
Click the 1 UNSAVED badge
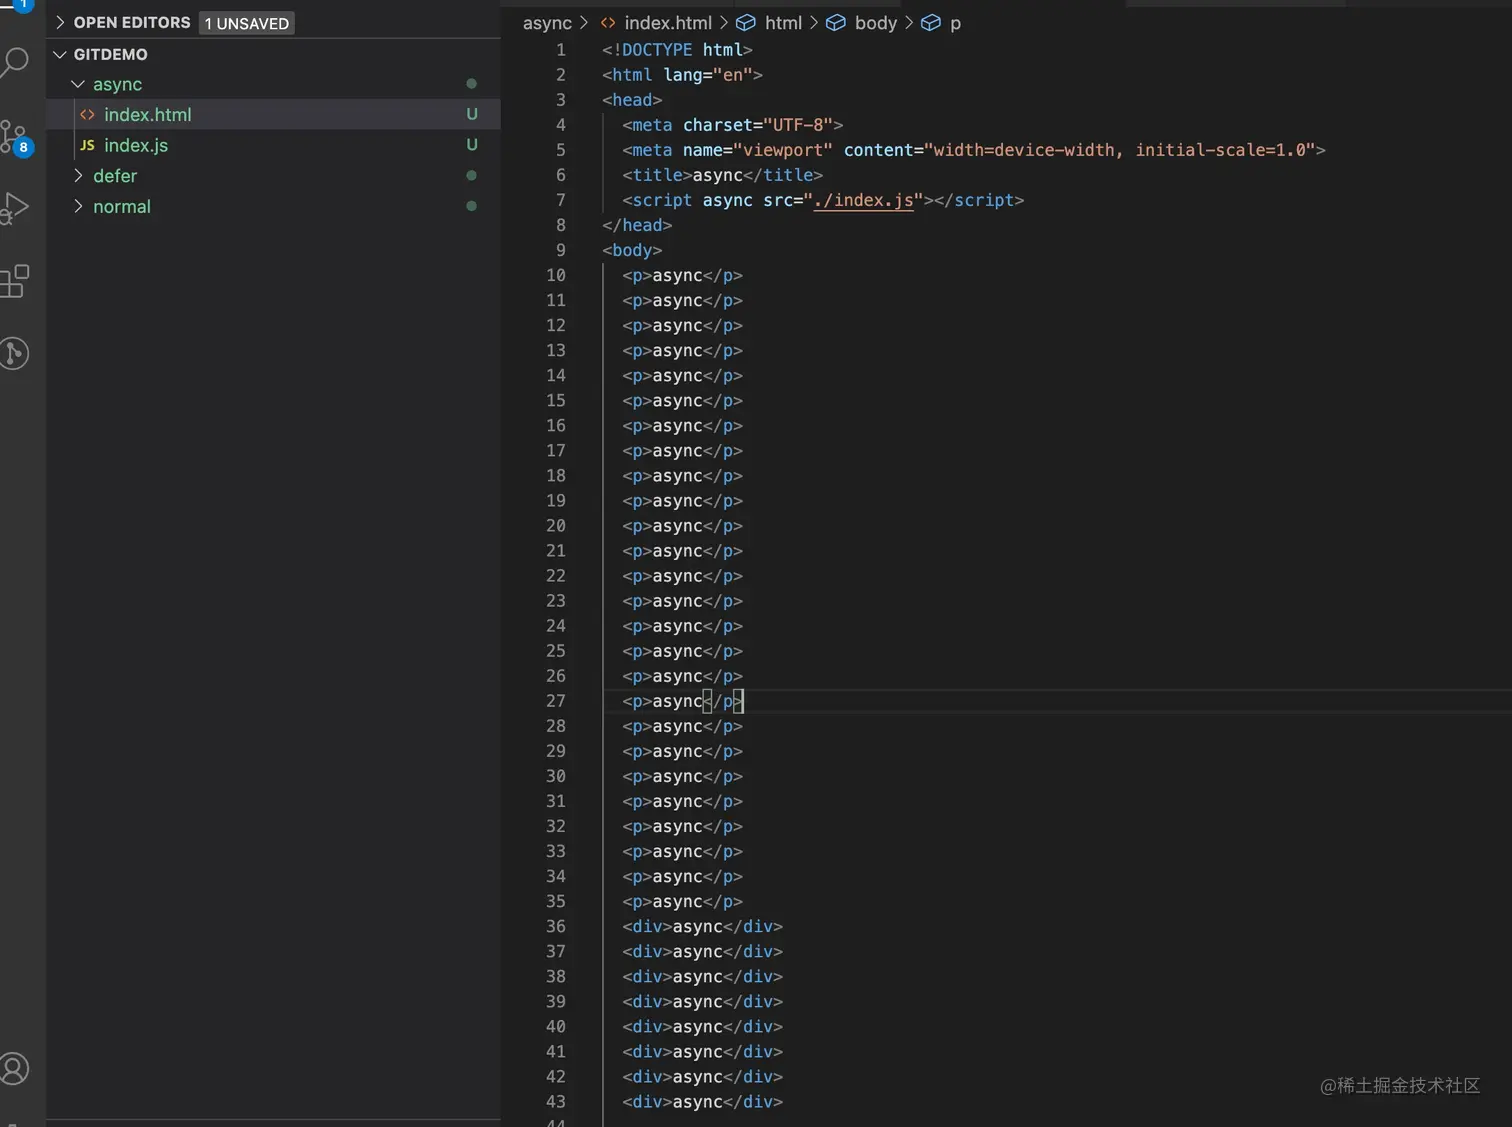(x=247, y=23)
